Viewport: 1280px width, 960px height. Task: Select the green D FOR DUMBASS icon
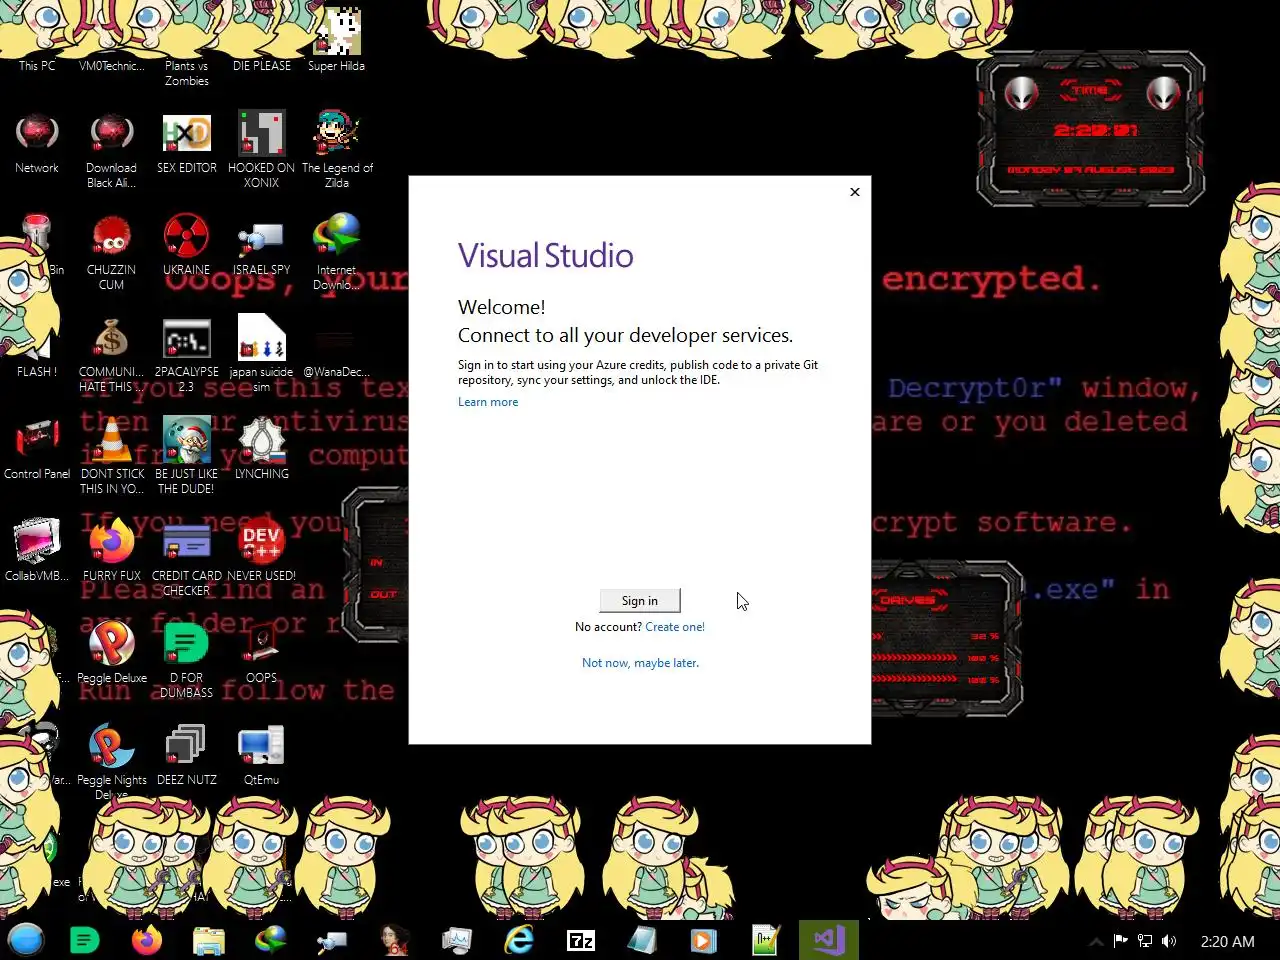coord(187,660)
